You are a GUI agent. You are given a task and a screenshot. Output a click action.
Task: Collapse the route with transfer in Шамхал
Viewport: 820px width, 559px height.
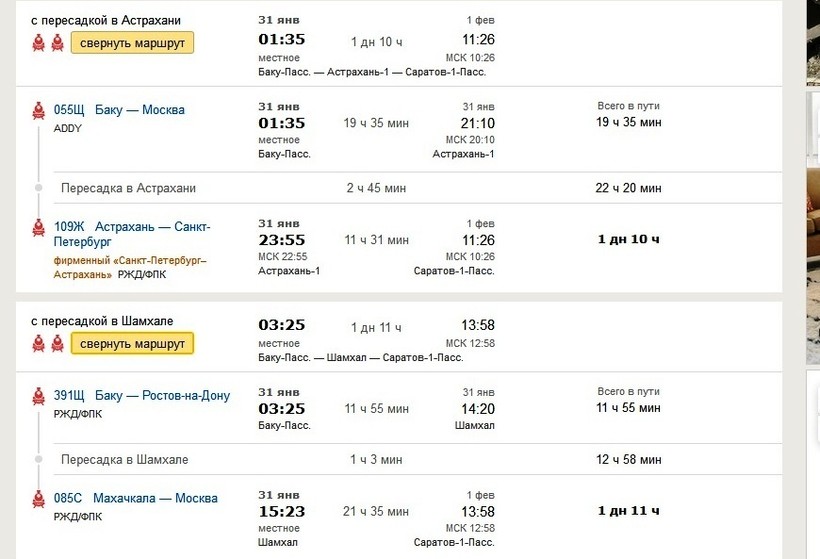pyautogui.click(x=133, y=344)
